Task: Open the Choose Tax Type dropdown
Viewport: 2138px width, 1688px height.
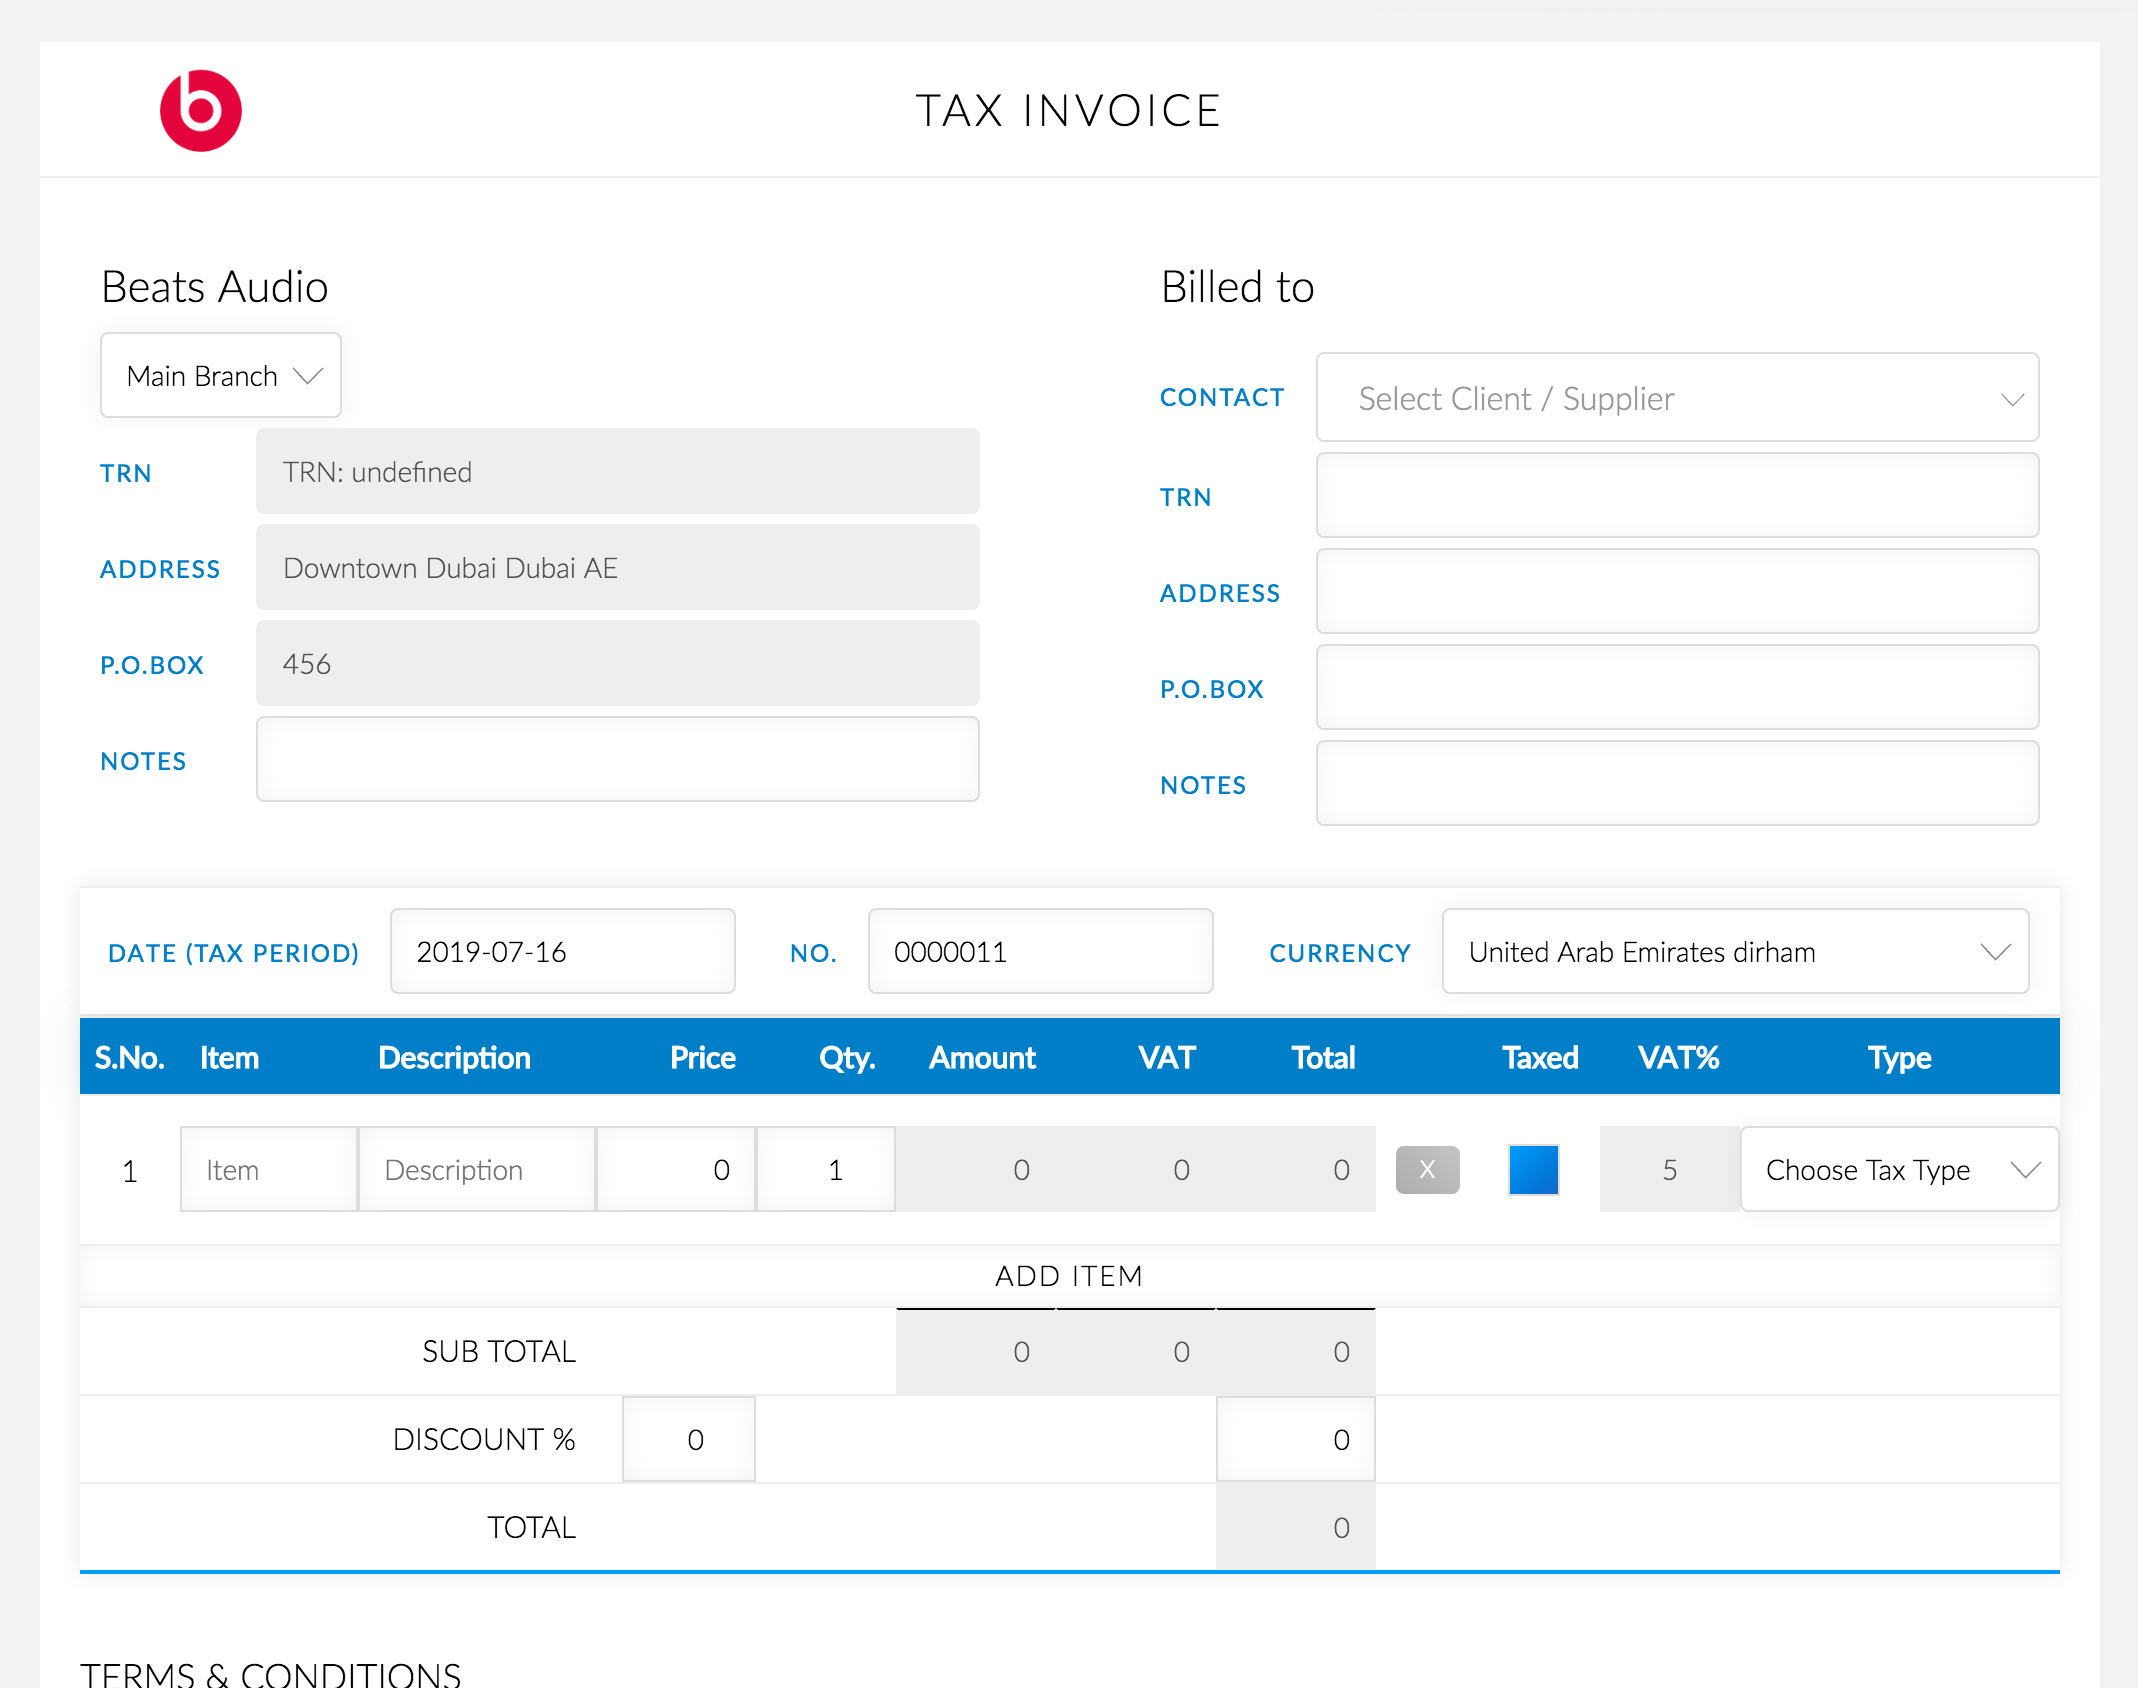Action: point(1899,1169)
